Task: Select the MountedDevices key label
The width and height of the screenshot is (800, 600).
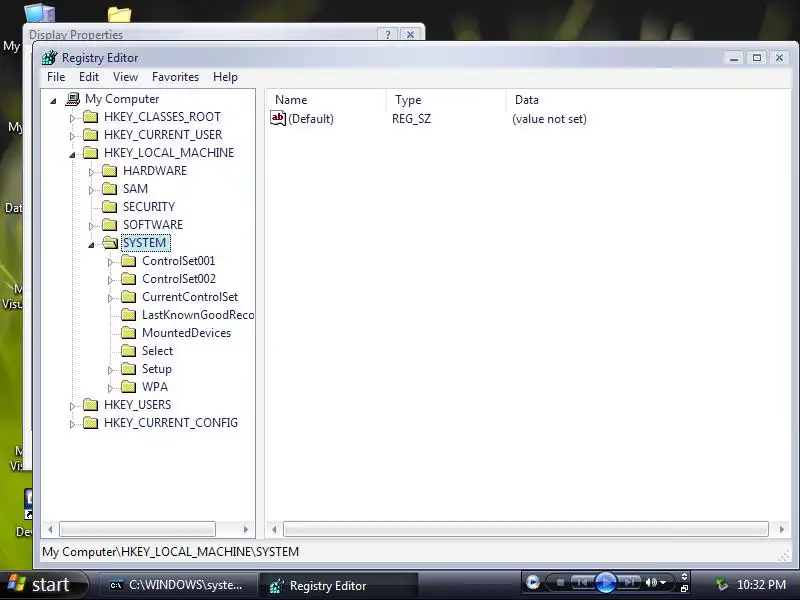Action: click(186, 333)
